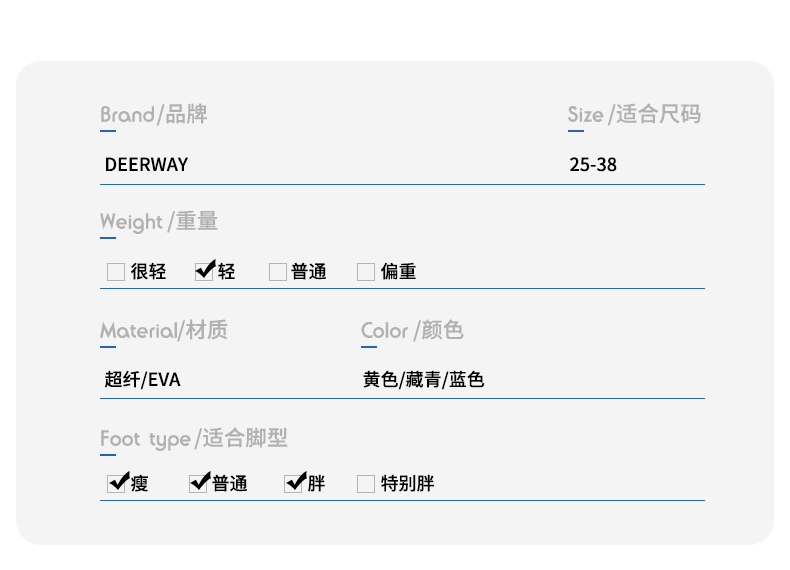The width and height of the screenshot is (790, 570).
Task: Check the 很轻 weight checkbox
Action: click(116, 272)
